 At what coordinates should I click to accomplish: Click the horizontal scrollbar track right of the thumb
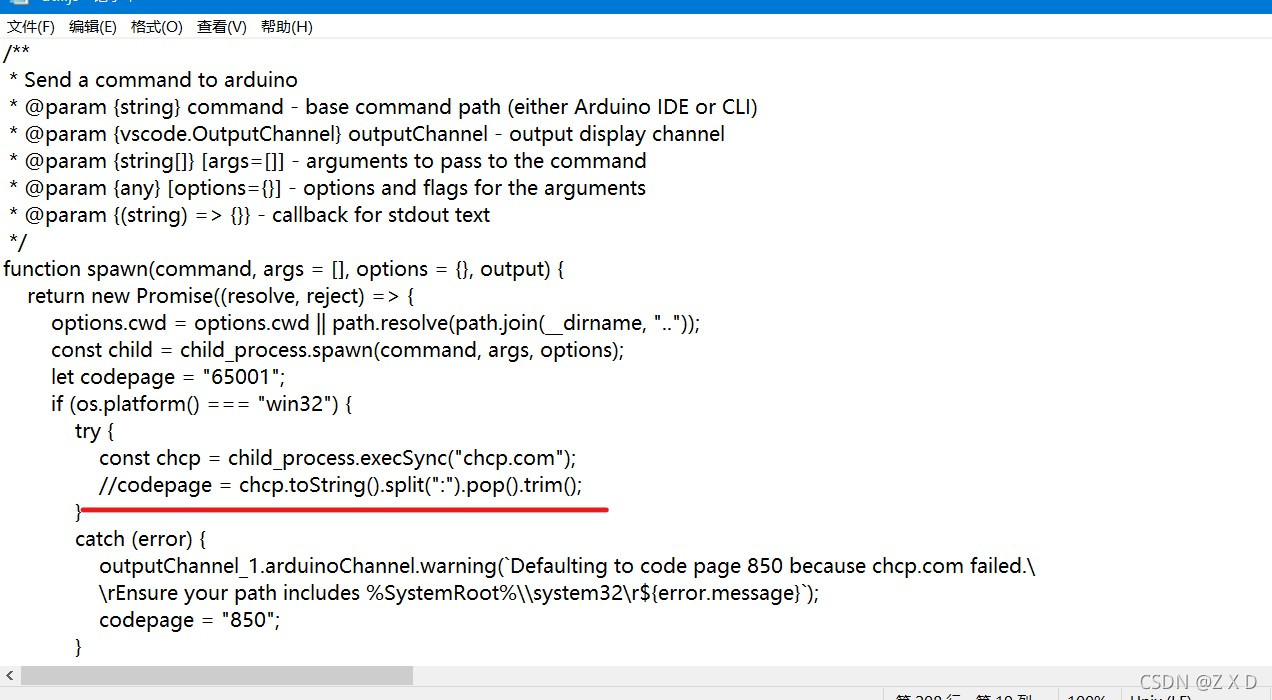click(840, 676)
